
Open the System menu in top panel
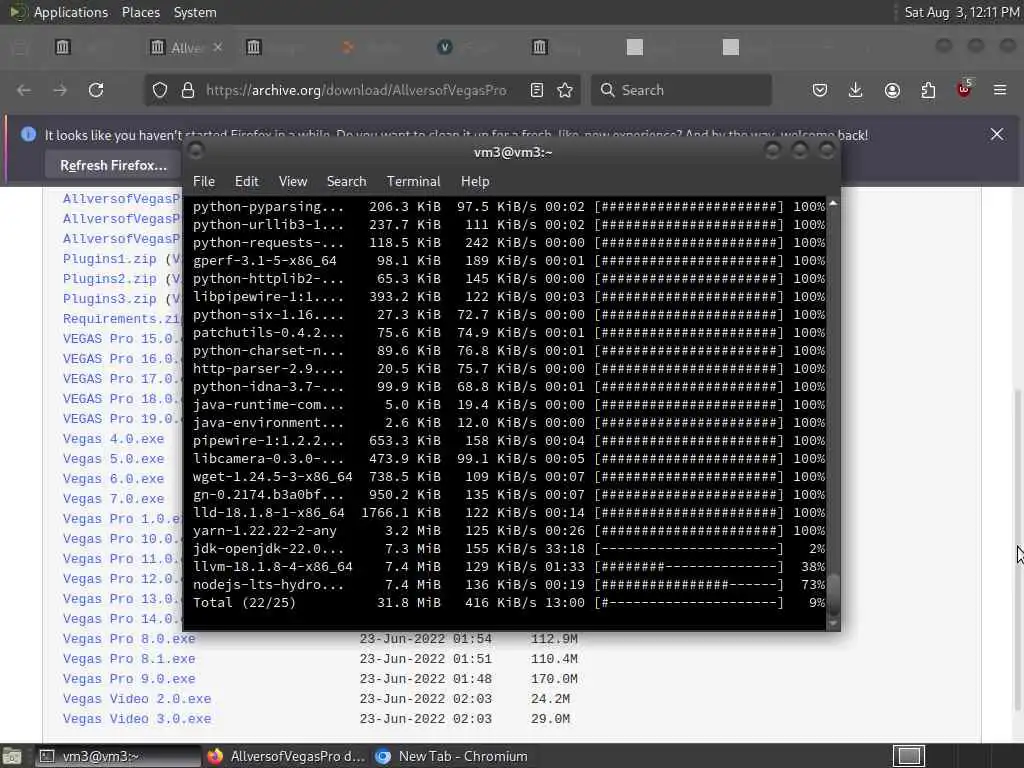pyautogui.click(x=195, y=12)
